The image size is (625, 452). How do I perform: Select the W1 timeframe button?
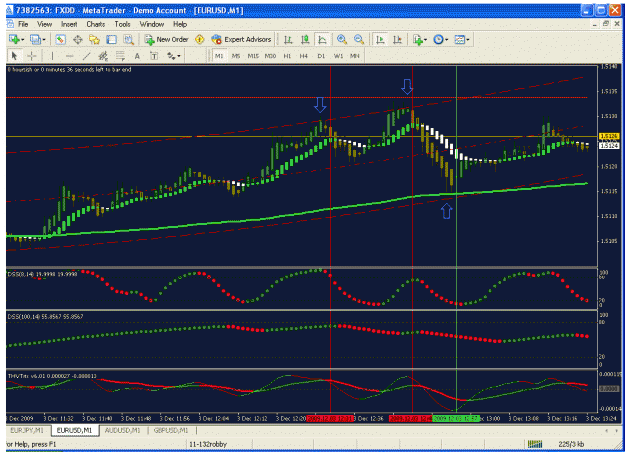[x=338, y=56]
